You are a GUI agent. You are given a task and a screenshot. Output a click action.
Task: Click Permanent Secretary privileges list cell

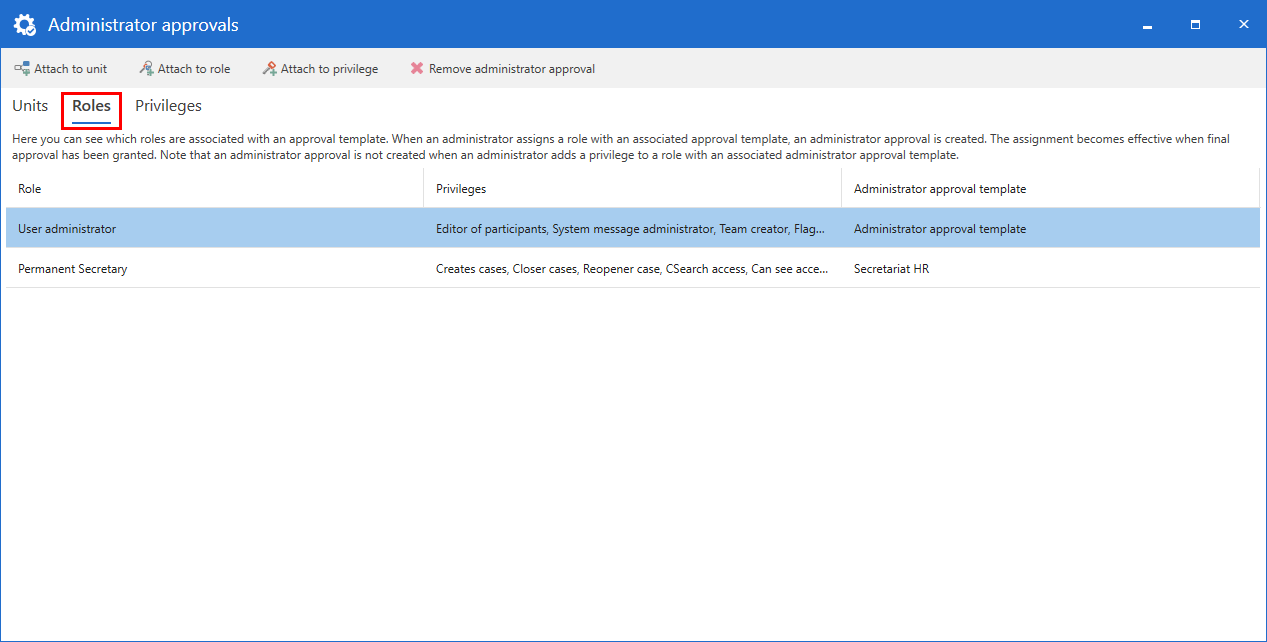631,269
